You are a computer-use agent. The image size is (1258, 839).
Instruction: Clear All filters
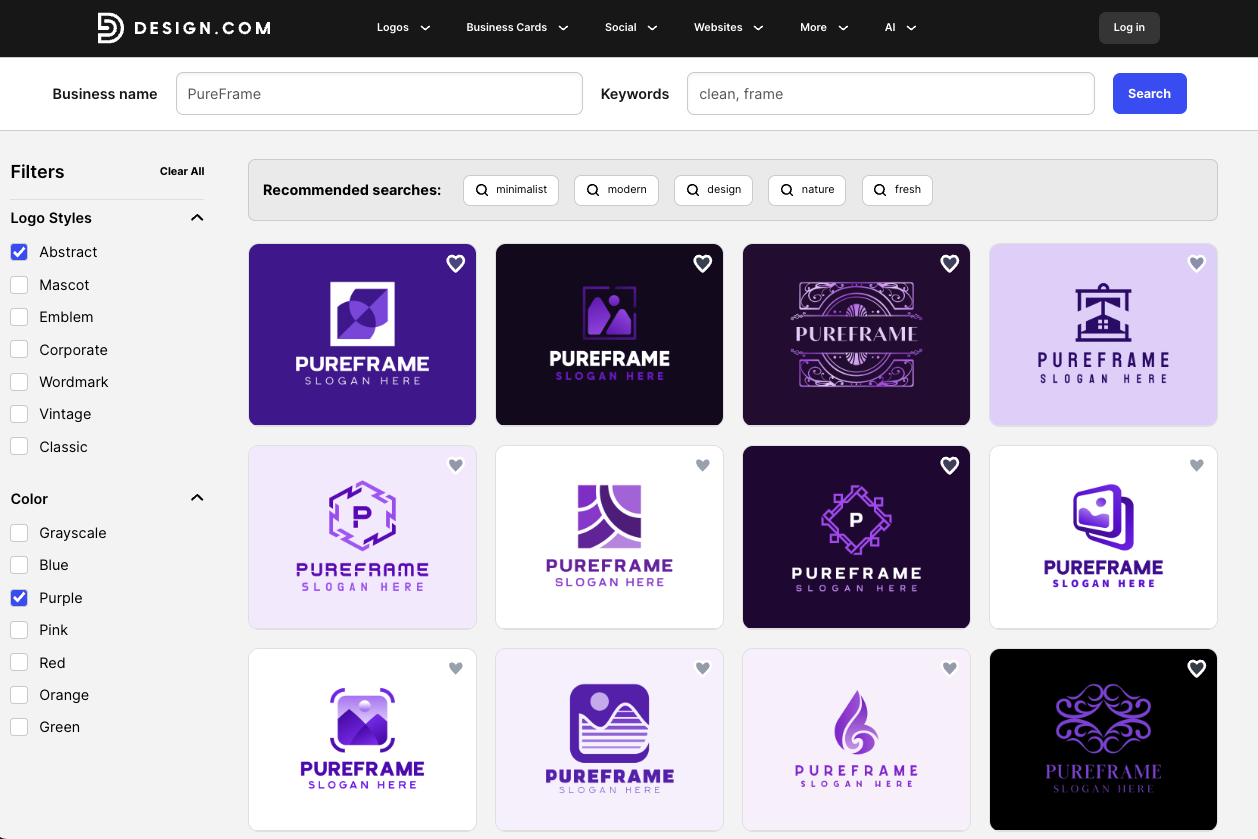[182, 171]
